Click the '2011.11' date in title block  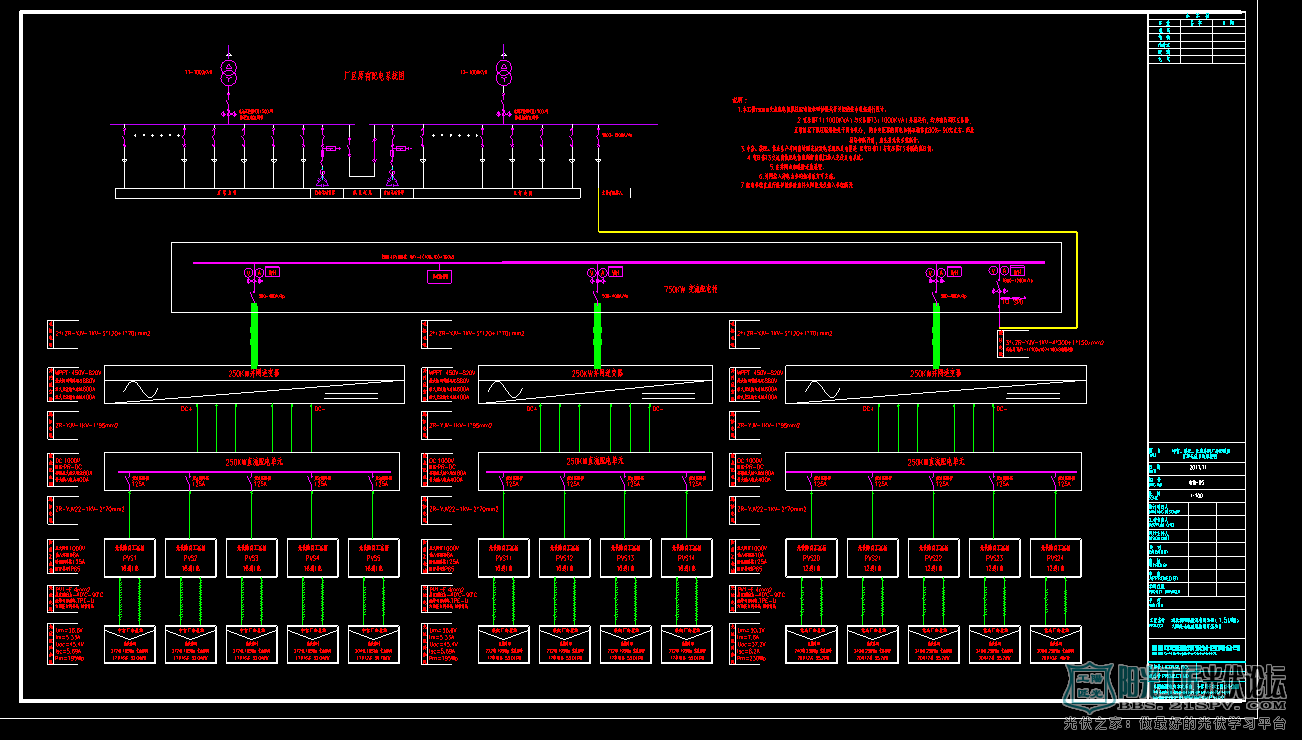pos(1198,466)
